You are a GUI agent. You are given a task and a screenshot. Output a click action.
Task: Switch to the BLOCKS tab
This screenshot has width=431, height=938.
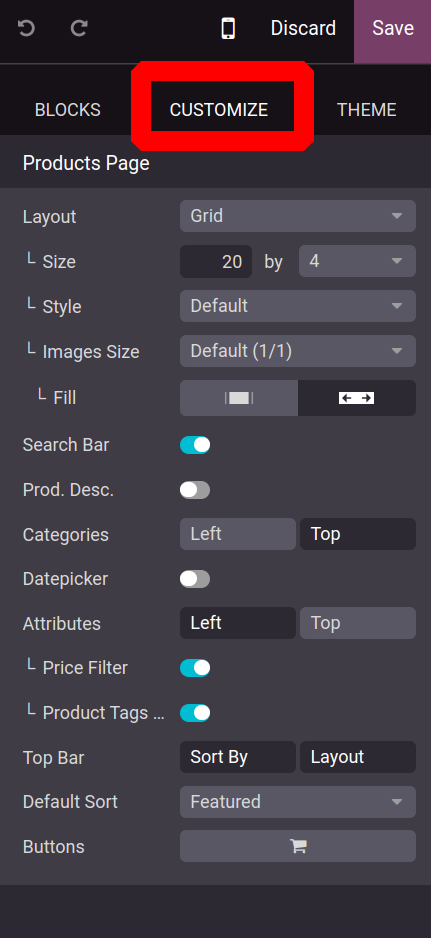68,110
